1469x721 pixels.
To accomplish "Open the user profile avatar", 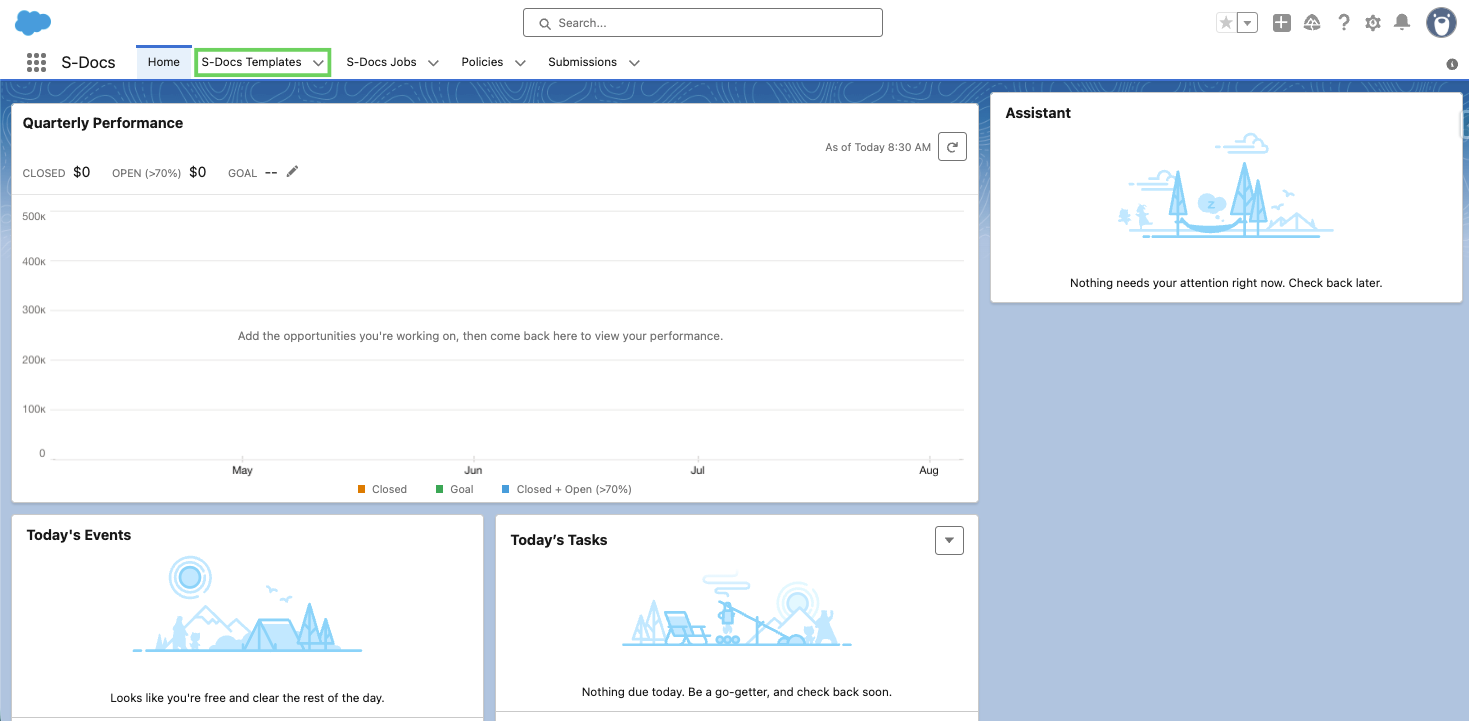I will (1441, 22).
